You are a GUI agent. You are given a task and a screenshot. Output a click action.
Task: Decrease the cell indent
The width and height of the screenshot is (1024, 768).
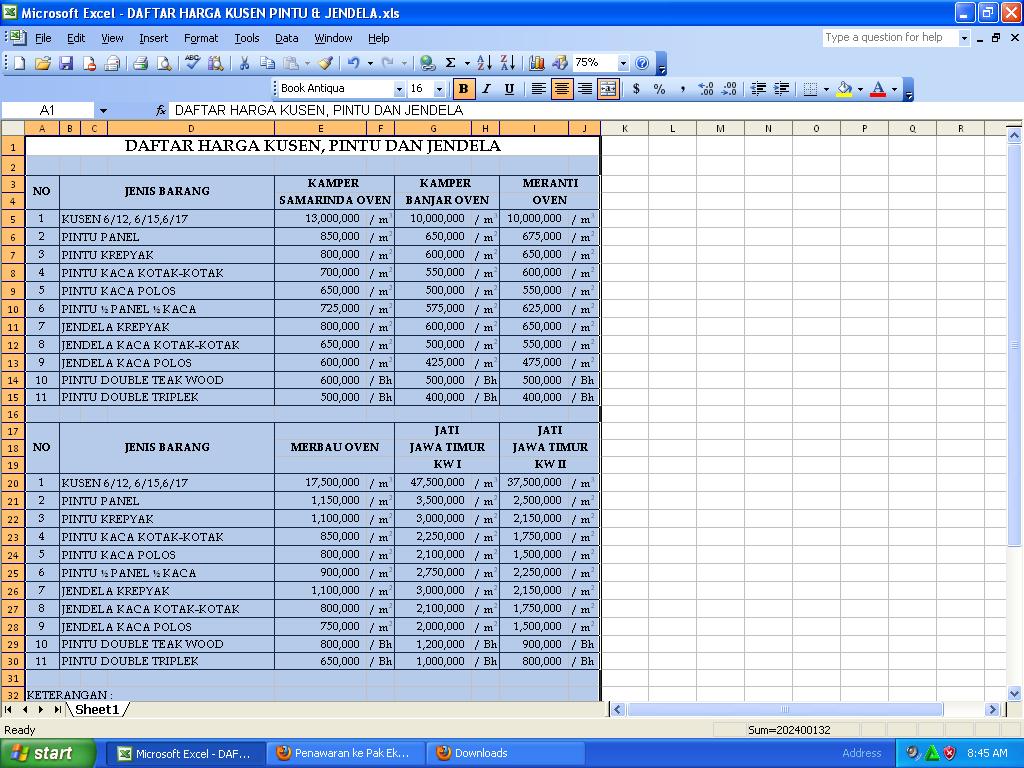click(x=758, y=89)
